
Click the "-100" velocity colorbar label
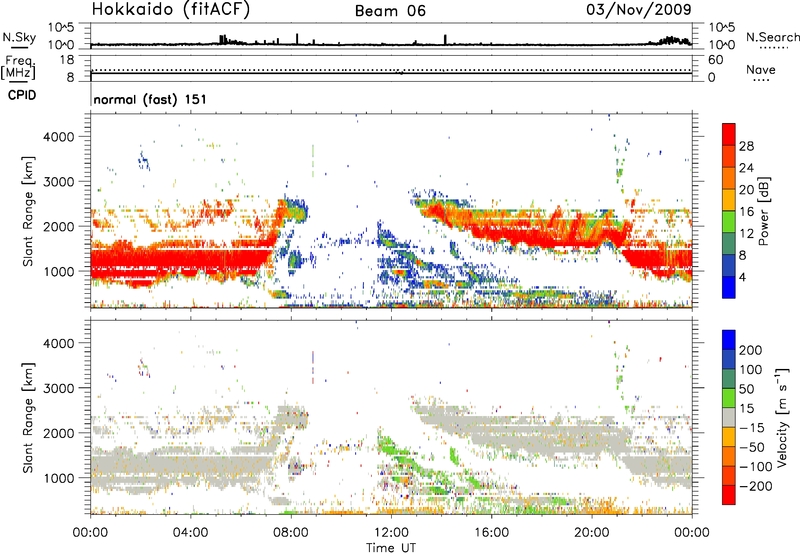click(755, 467)
